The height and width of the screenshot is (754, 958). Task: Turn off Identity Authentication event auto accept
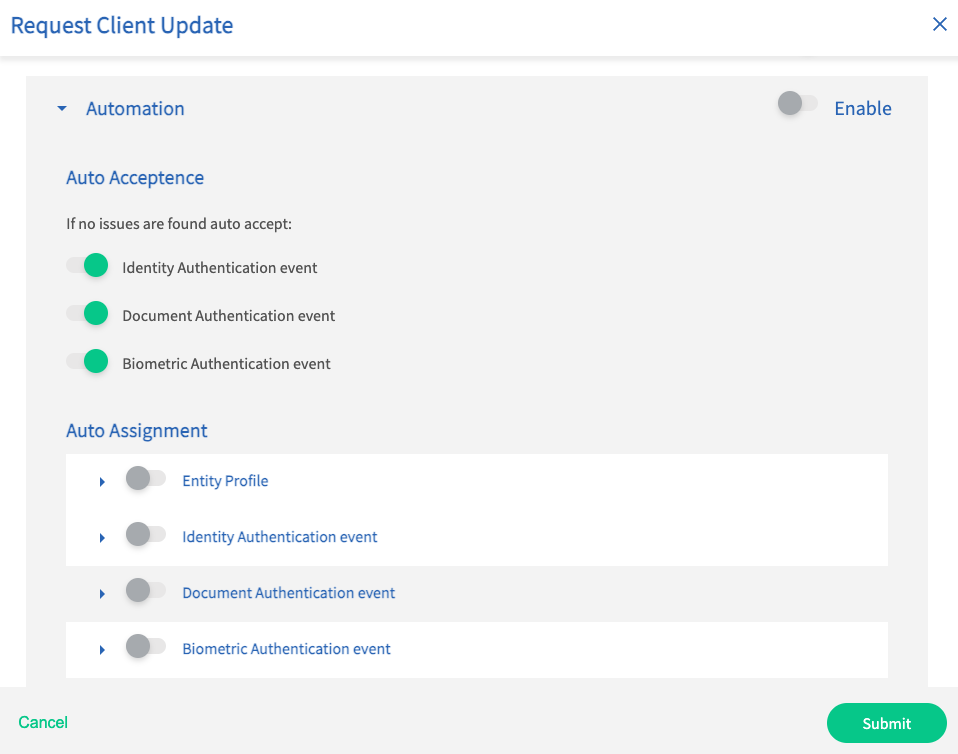click(x=87, y=265)
